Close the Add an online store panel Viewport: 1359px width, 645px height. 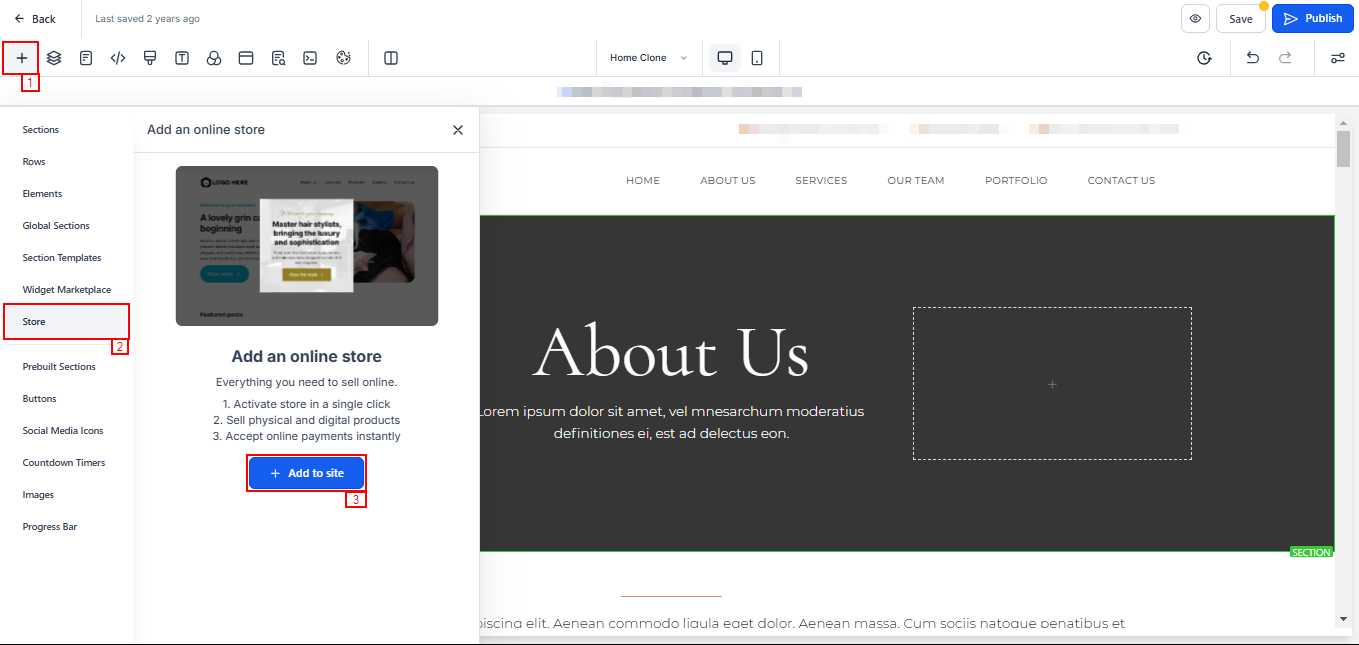458,130
